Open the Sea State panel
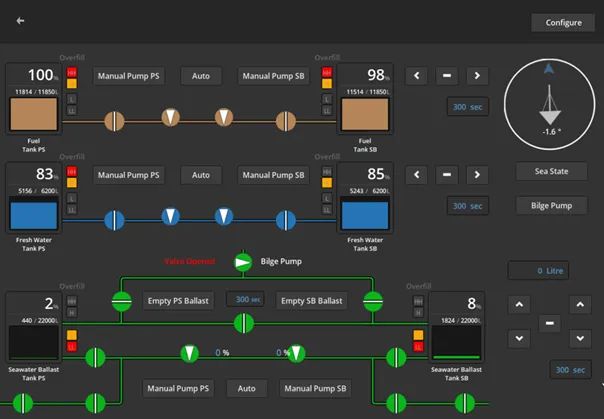Image resolution: width=604 pixels, height=419 pixels. 551,171
